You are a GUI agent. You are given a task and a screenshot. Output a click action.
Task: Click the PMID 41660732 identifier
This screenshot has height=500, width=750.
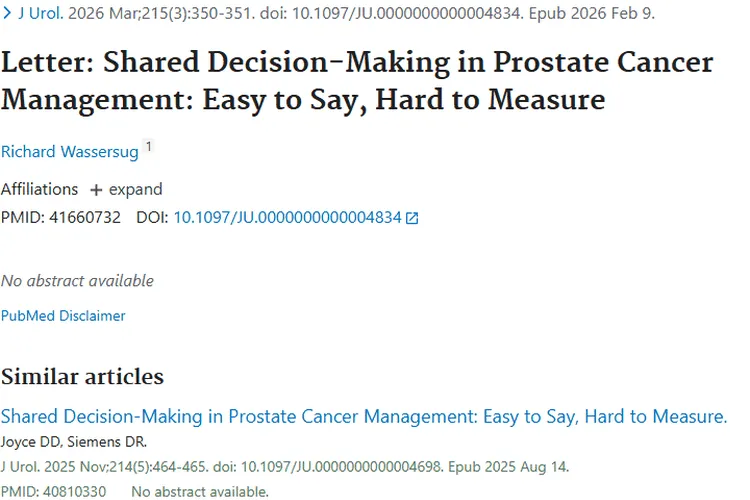click(x=60, y=217)
